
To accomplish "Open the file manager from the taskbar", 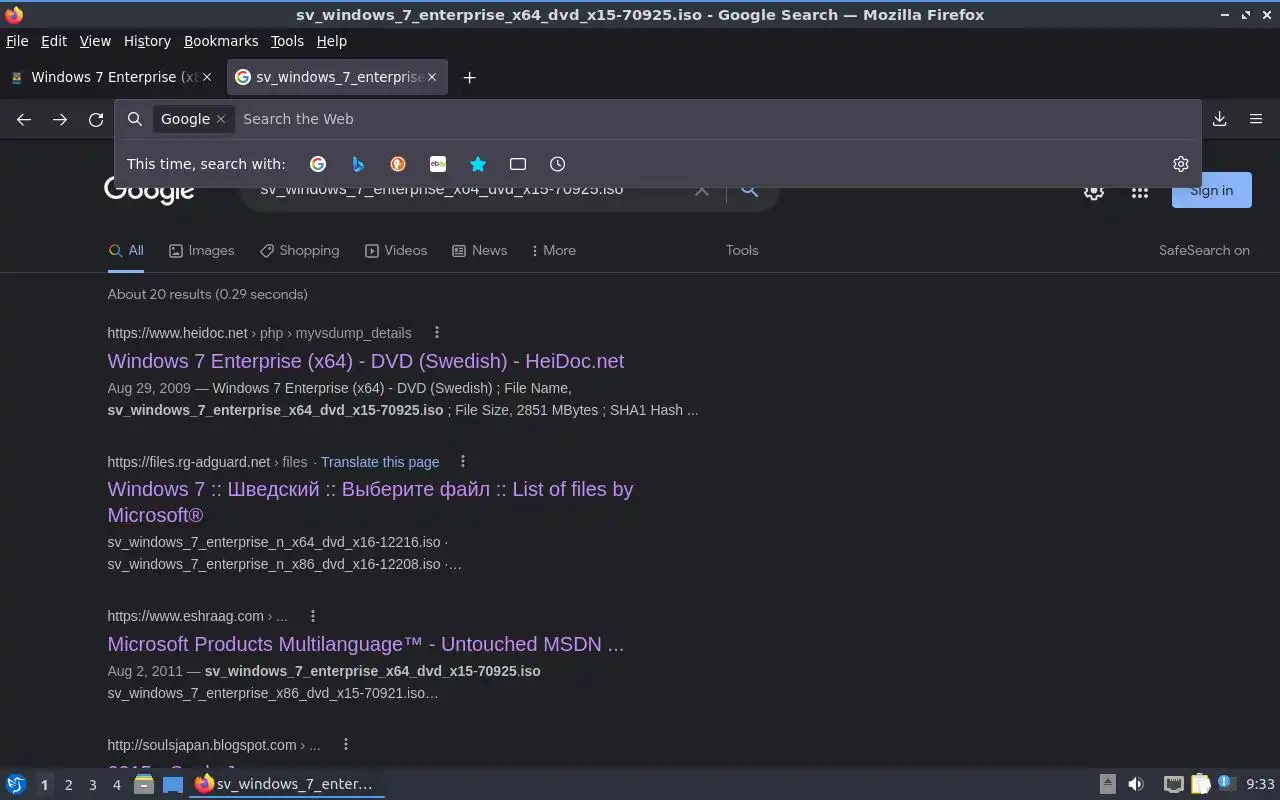I will click(x=144, y=784).
